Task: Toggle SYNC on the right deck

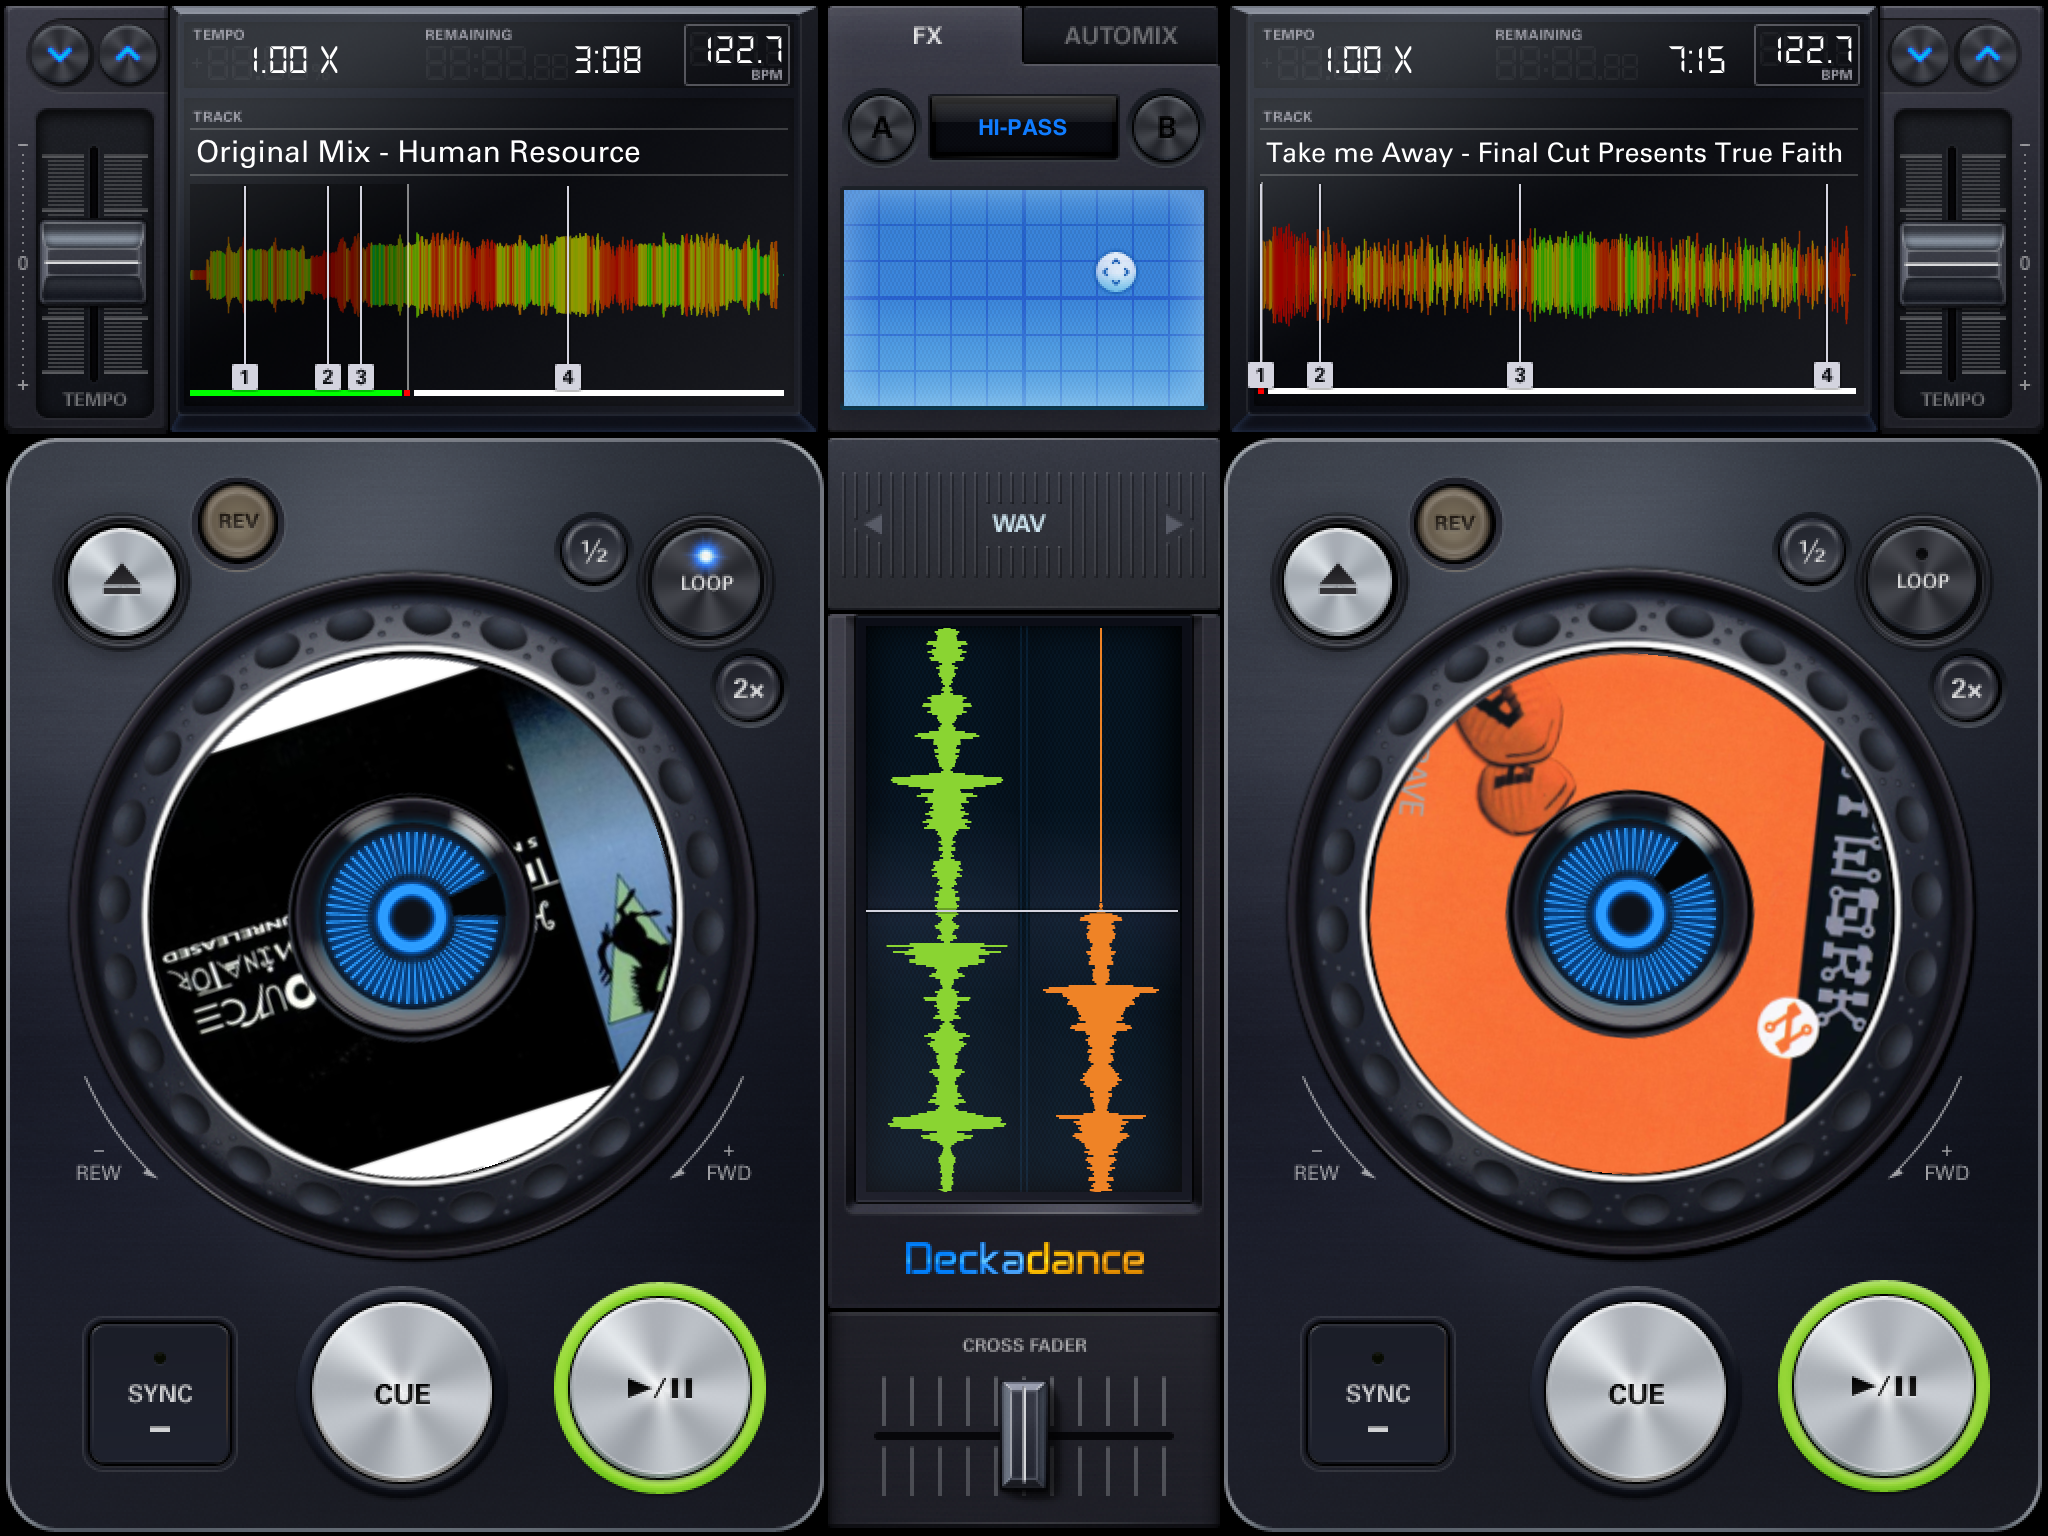Action: tap(1377, 1393)
